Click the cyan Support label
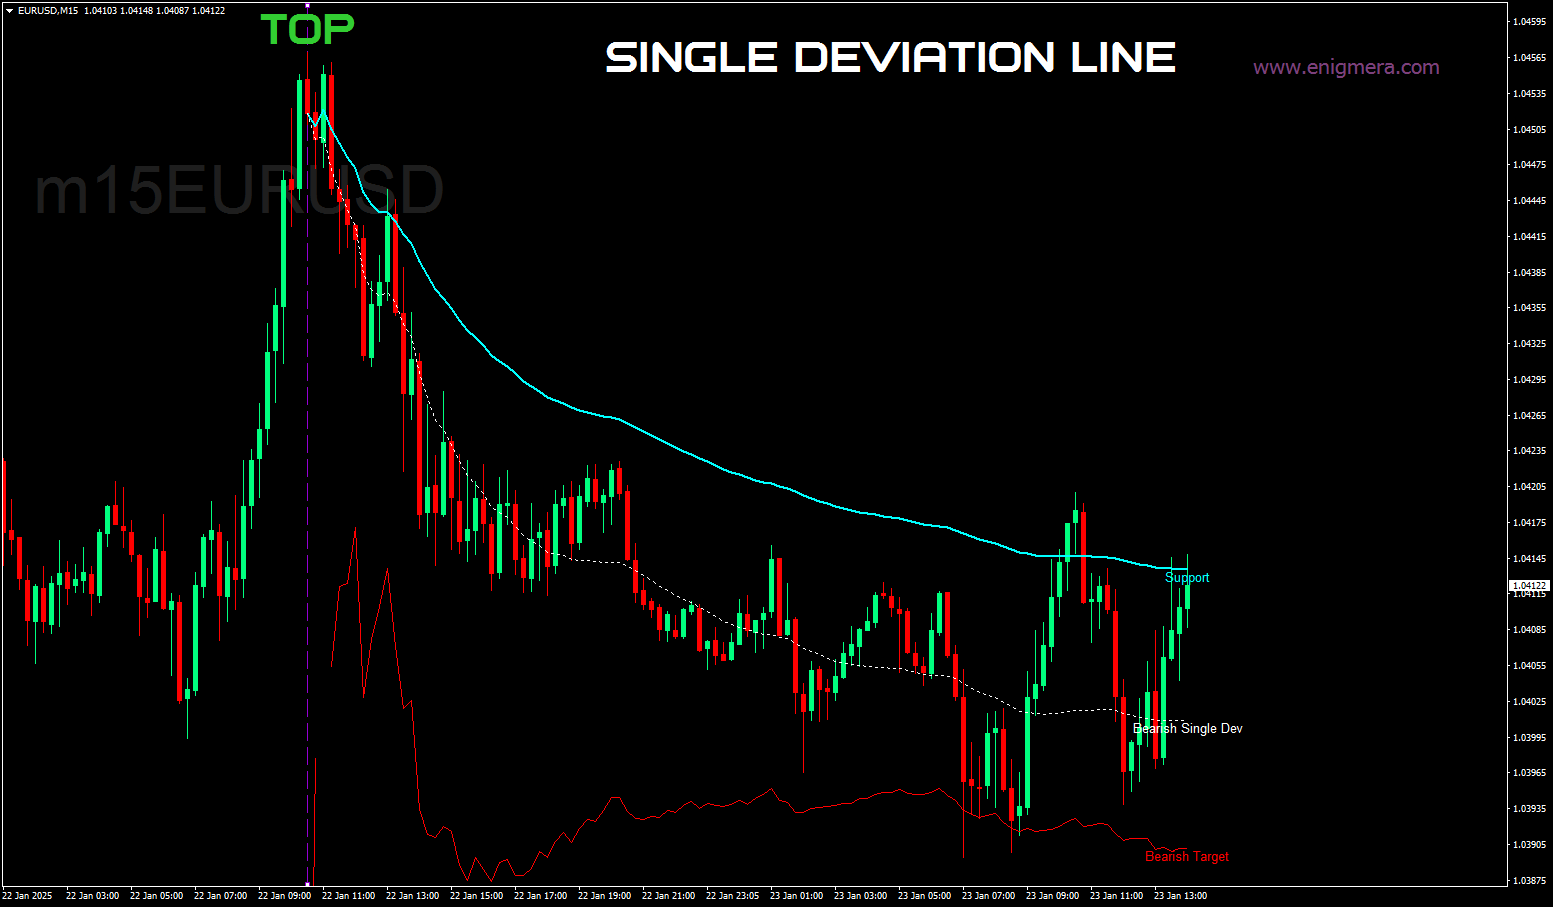 [x=1187, y=578]
